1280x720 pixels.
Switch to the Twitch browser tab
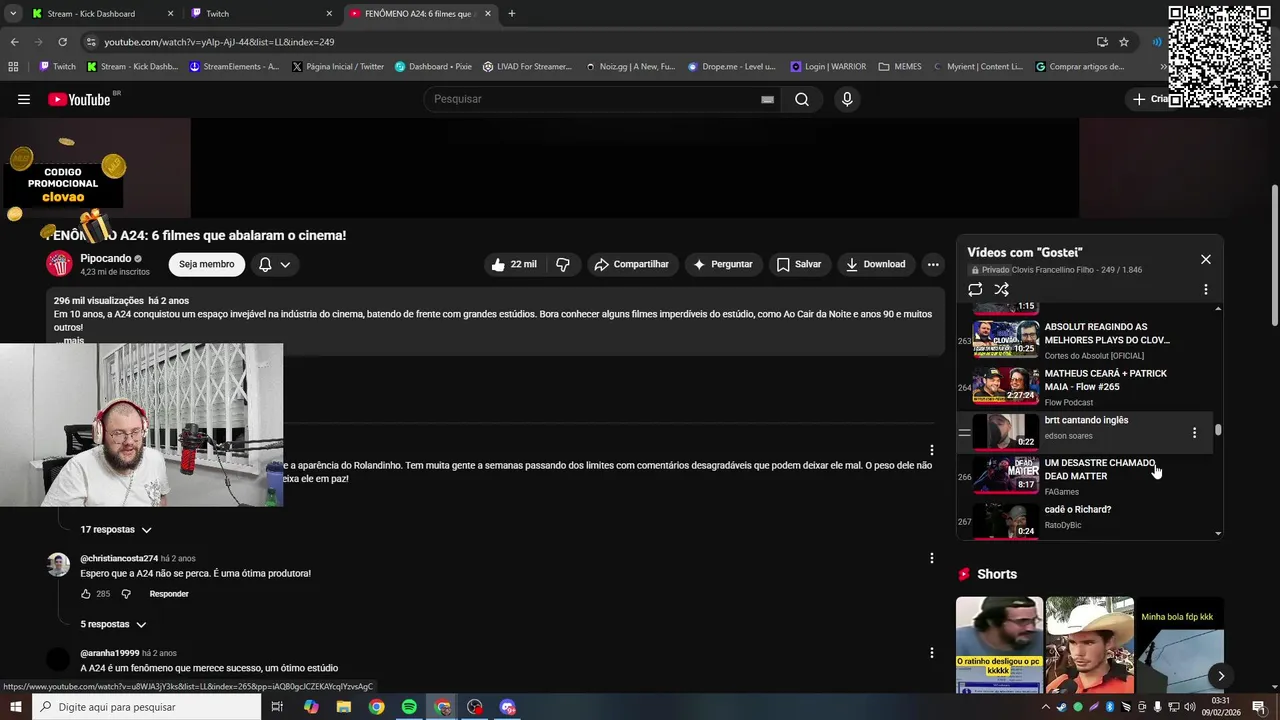point(262,14)
